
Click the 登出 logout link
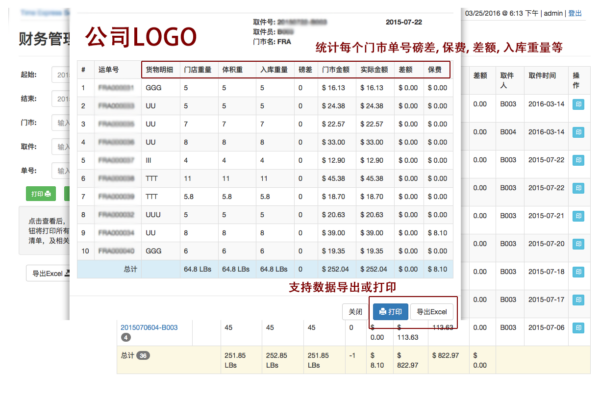575,13
